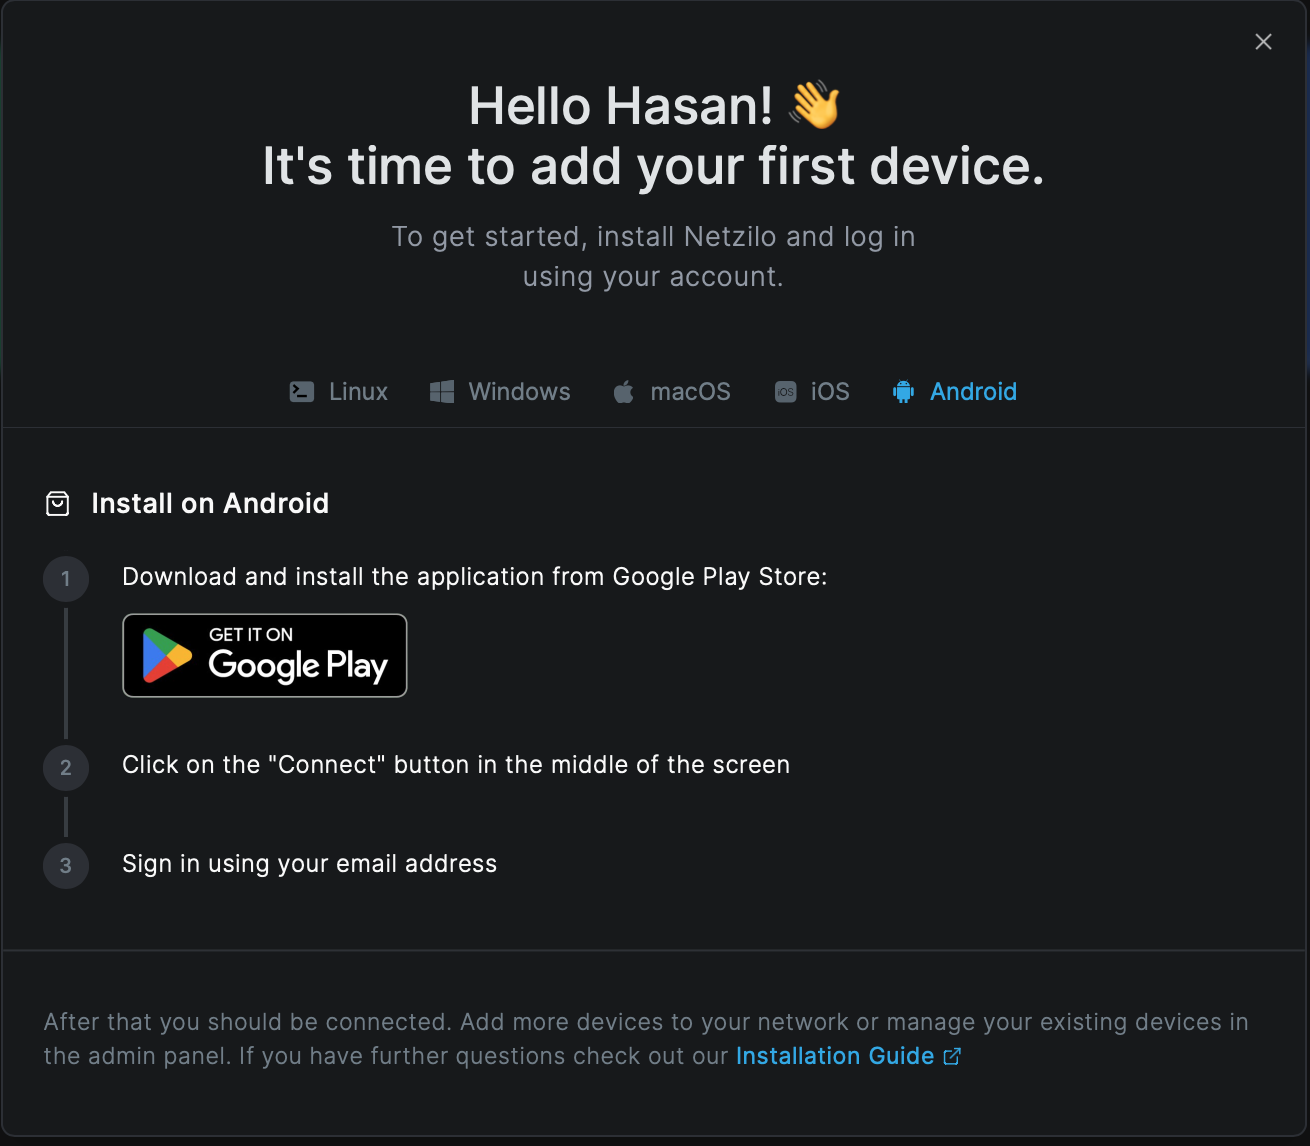The height and width of the screenshot is (1146, 1310).
Task: Click the Linux terminal icon
Action: point(301,392)
